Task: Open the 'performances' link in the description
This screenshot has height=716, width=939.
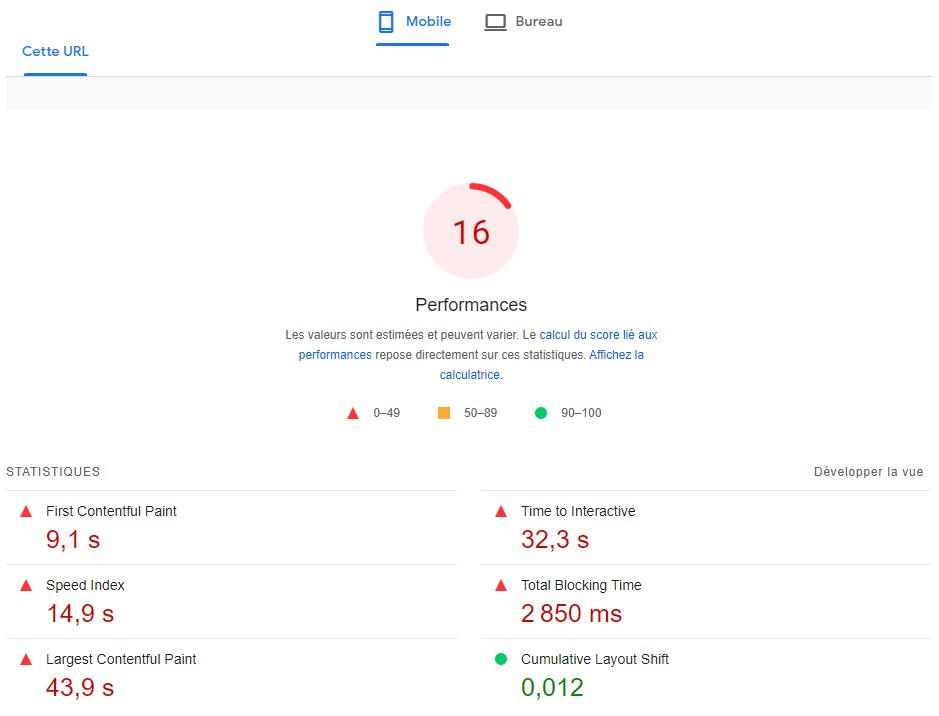Action: tap(335, 354)
